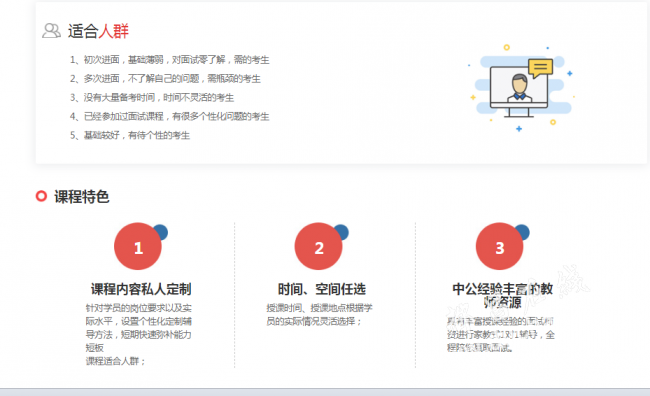Viewport: 650px width, 396px height.
Task: Click the 适合人群 heading
Action: pyautogui.click(x=98, y=32)
